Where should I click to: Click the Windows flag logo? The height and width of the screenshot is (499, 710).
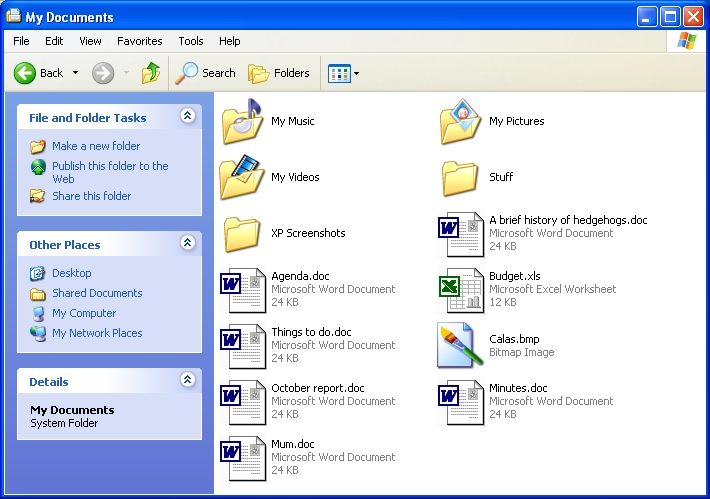point(687,41)
